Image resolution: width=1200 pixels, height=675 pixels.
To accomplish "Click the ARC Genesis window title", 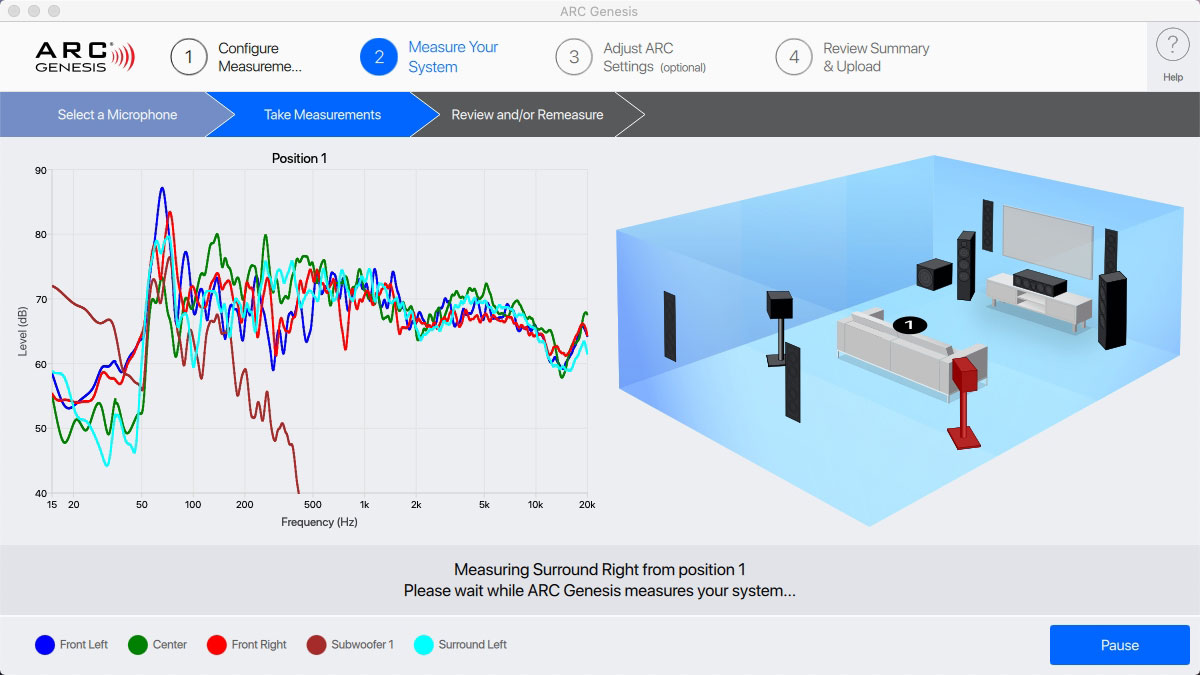I will [x=600, y=11].
